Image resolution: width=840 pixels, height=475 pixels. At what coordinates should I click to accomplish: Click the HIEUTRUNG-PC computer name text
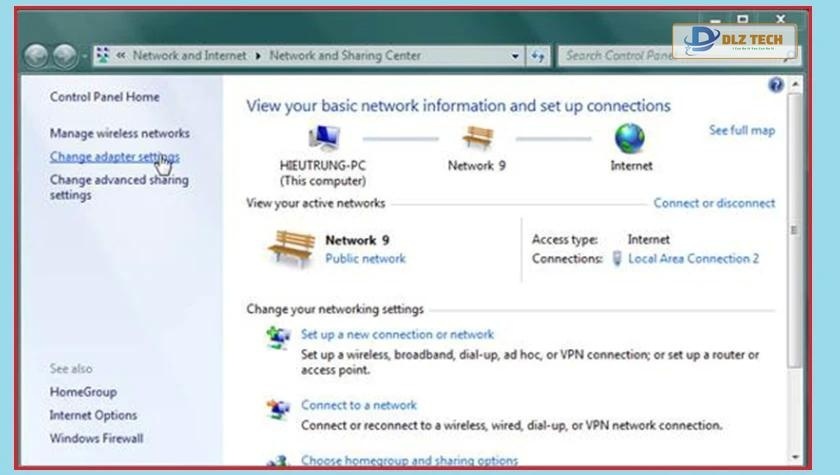322,165
